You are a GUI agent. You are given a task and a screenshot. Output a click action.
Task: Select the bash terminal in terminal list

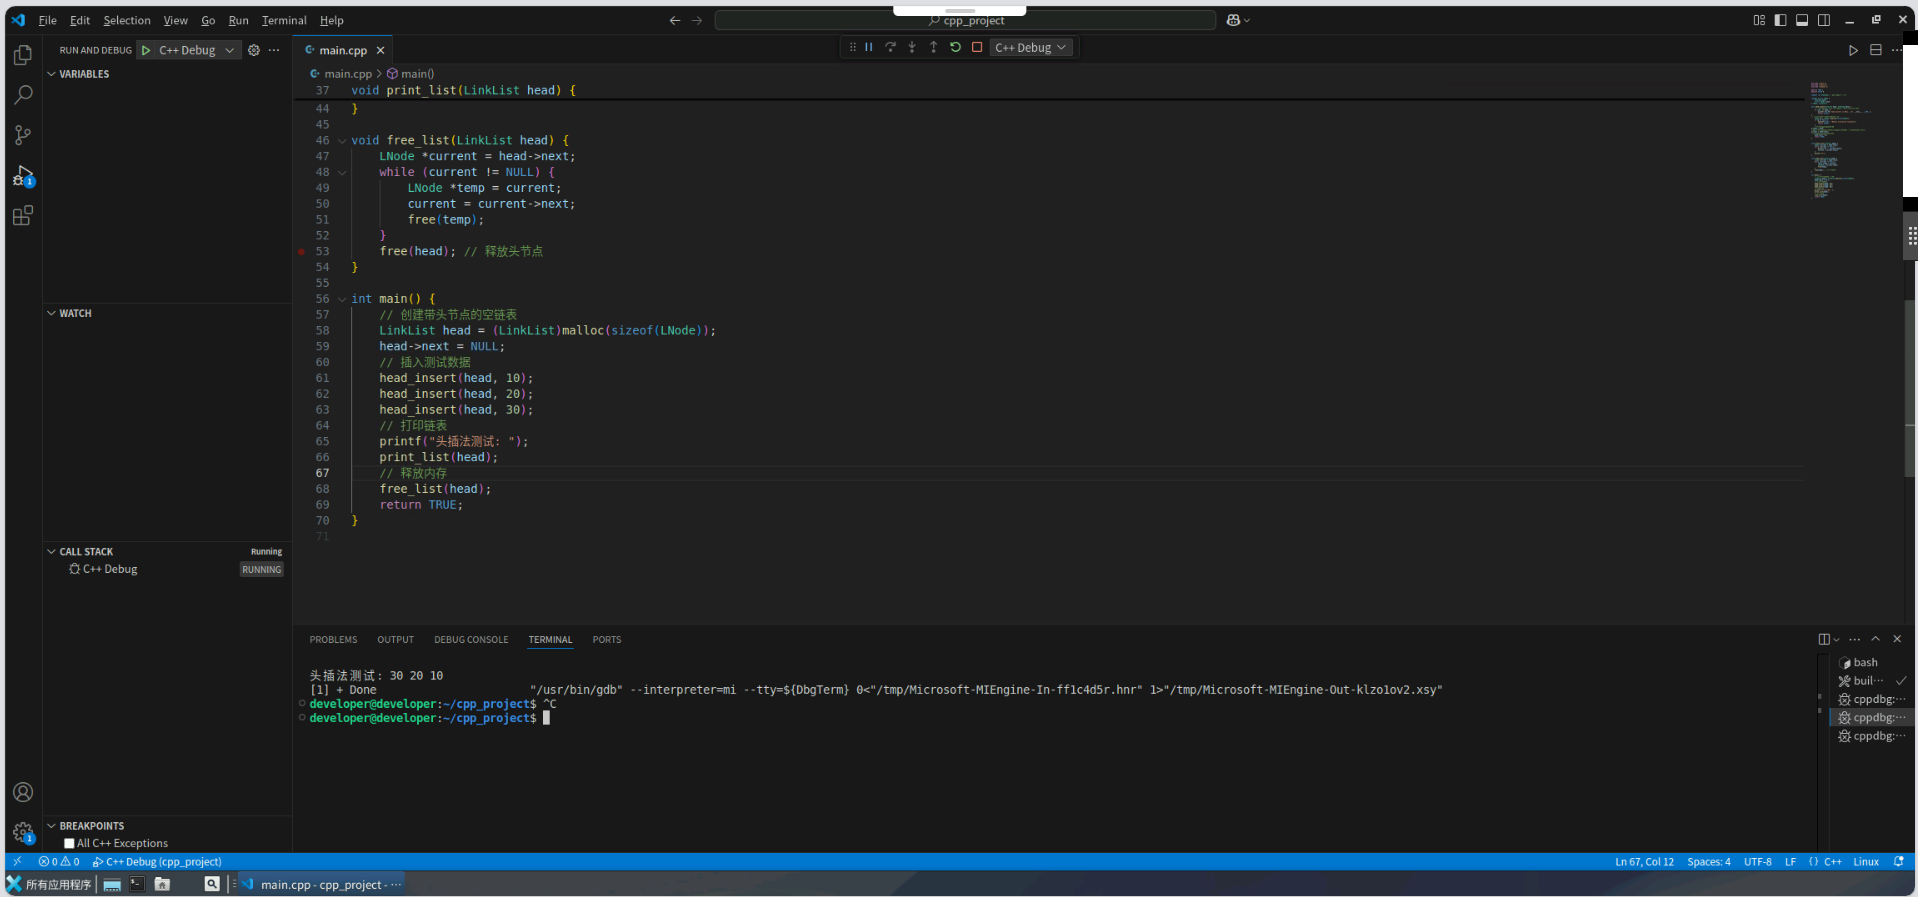pos(1867,663)
